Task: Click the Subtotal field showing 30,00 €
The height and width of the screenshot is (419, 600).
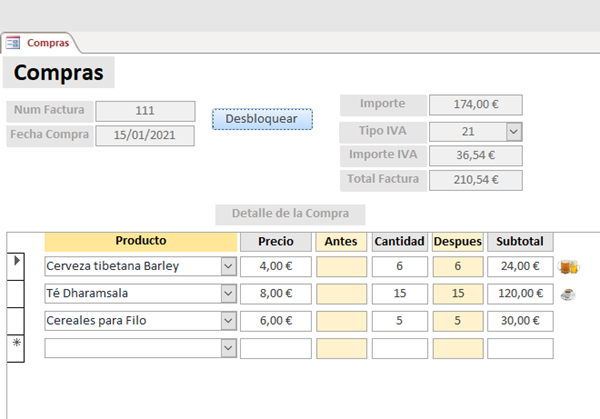Action: (519, 321)
